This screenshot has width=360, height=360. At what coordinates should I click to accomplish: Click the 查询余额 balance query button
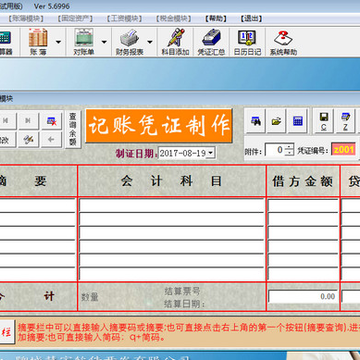pyautogui.click(x=73, y=129)
